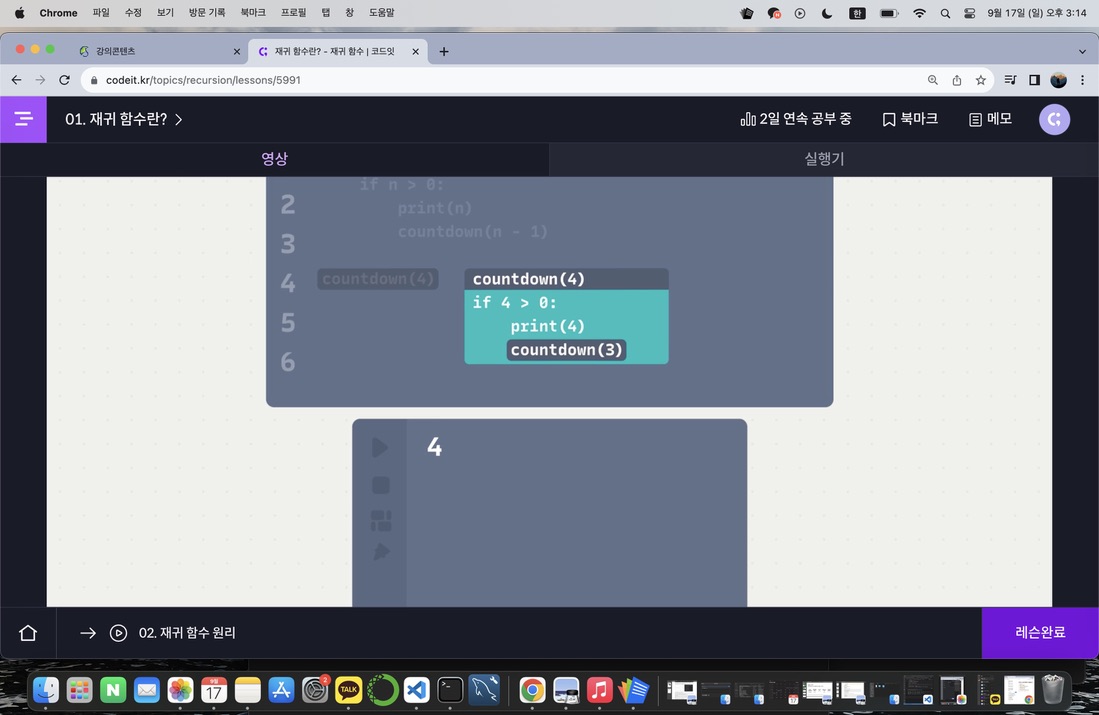Open Finder from the Dock
This screenshot has height=715, width=1099.
coord(46,690)
